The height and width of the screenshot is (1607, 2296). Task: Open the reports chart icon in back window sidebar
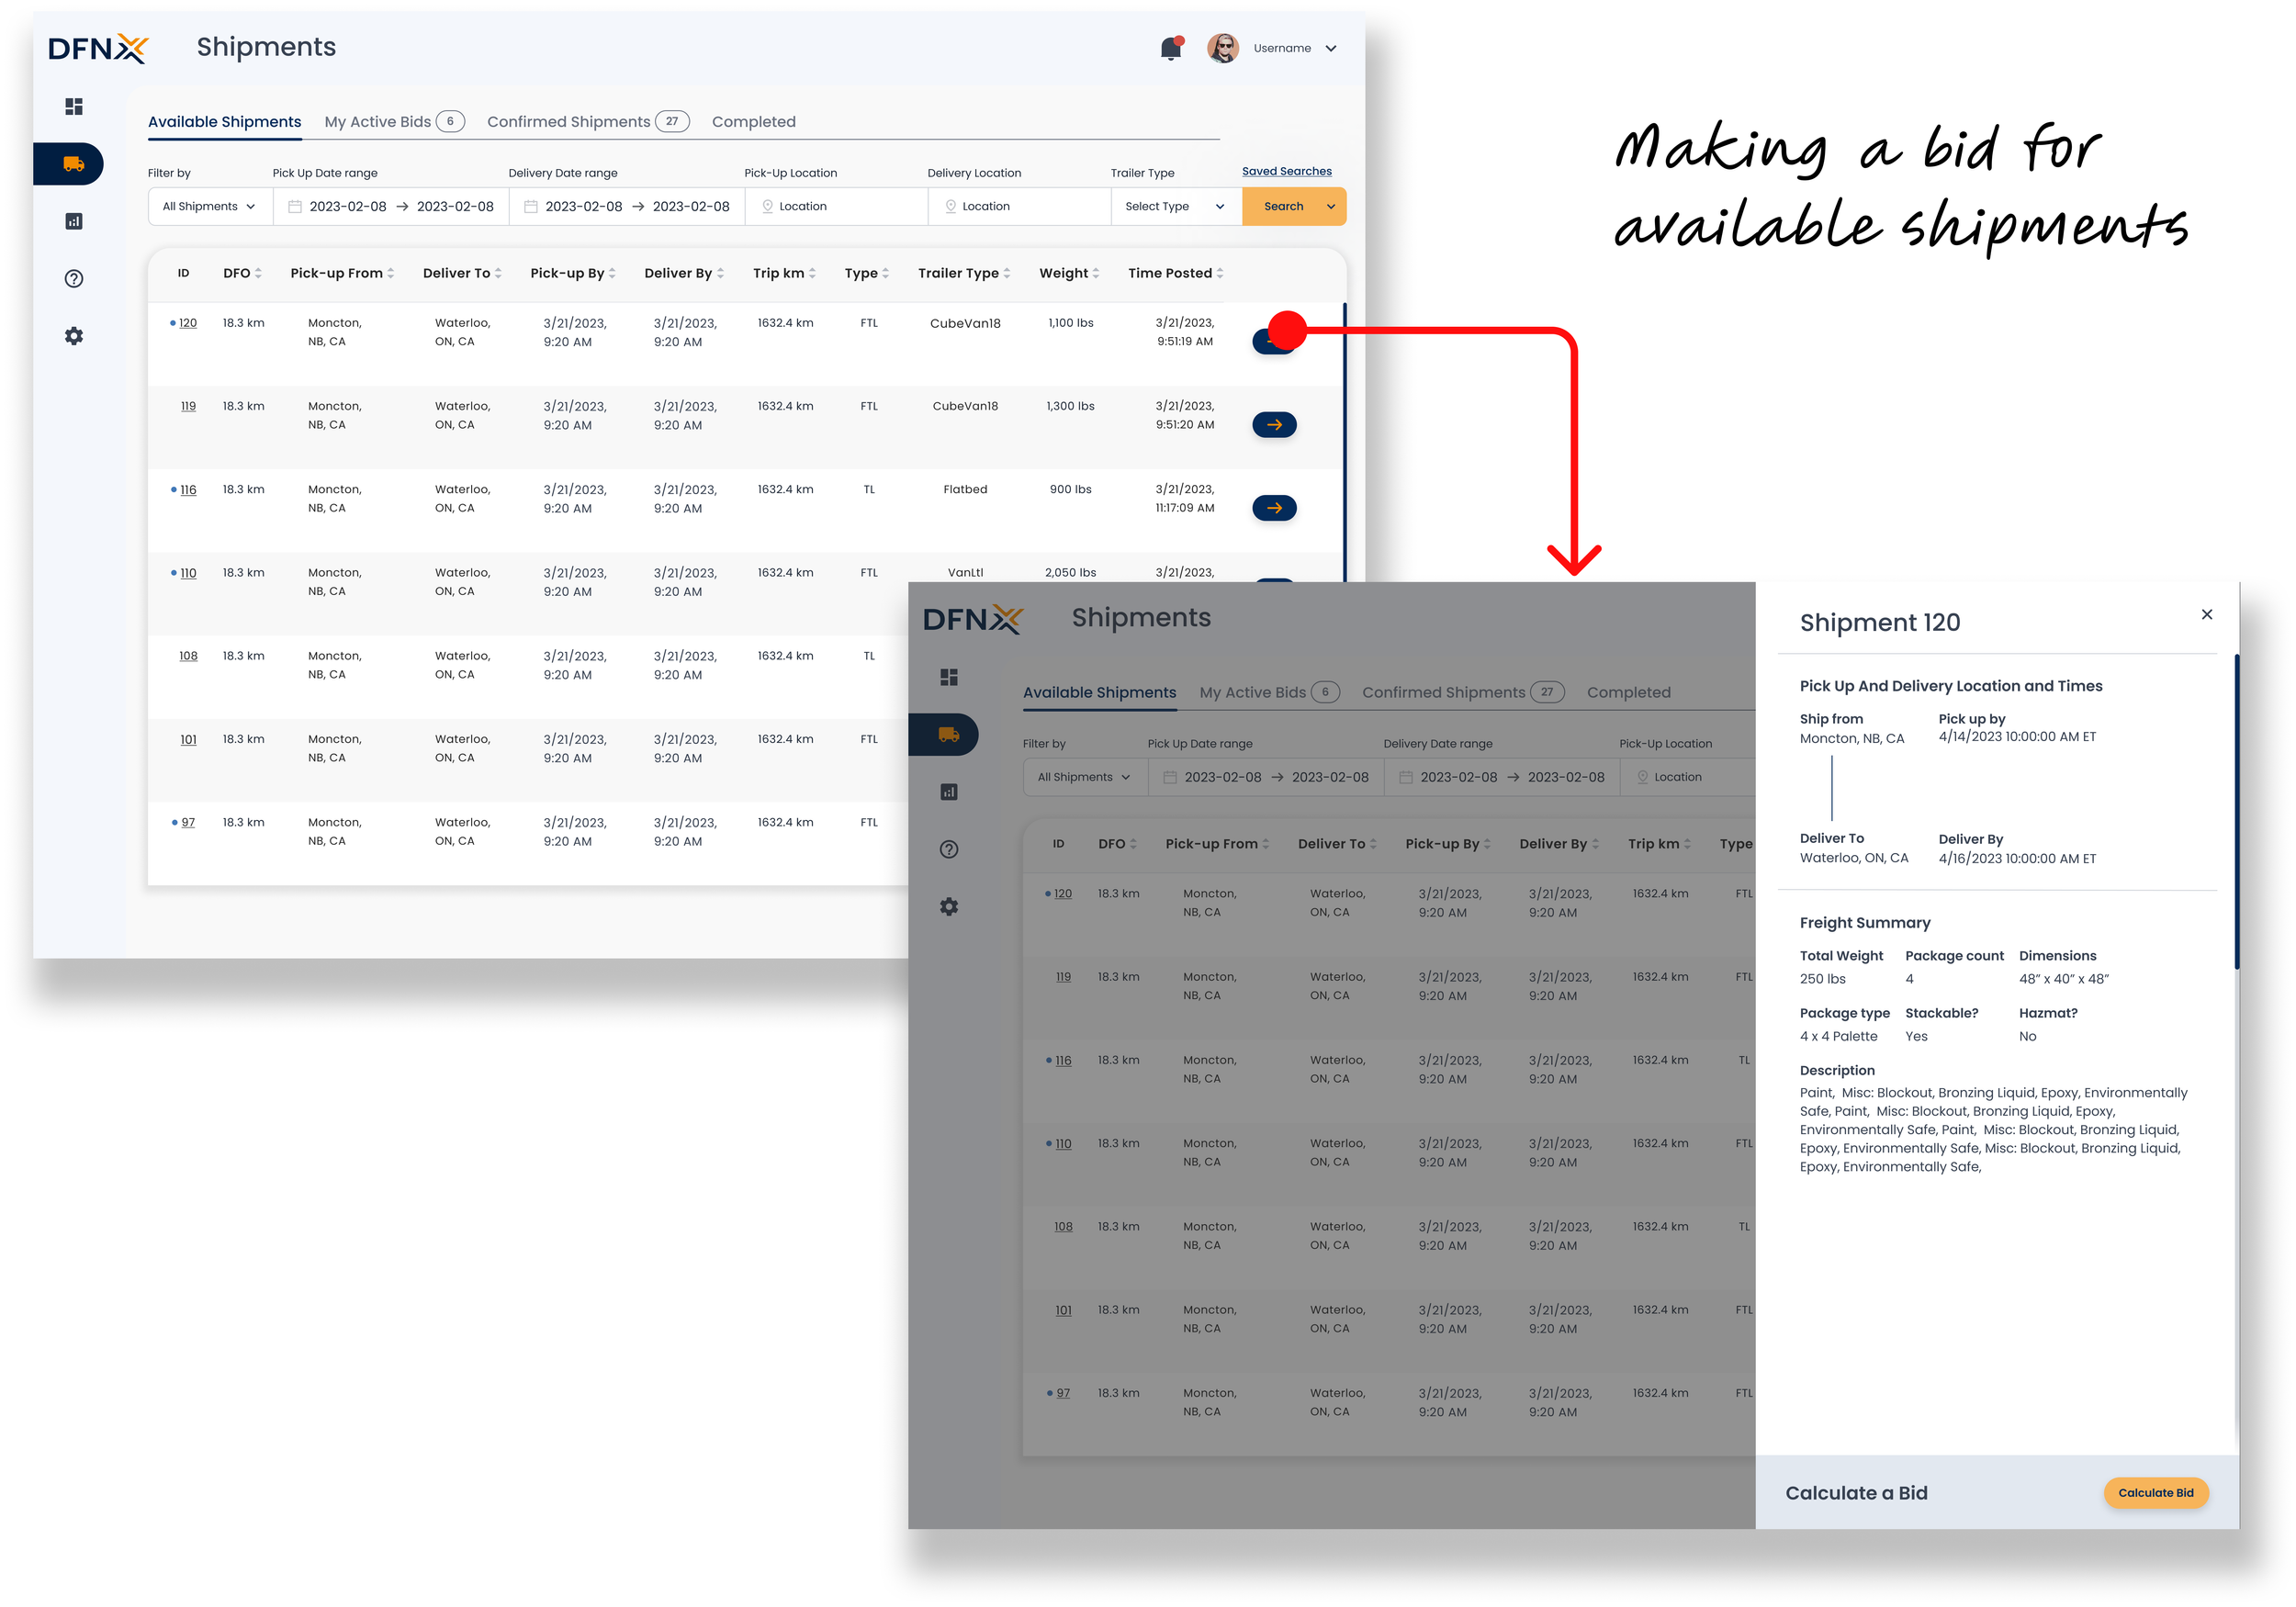73,221
